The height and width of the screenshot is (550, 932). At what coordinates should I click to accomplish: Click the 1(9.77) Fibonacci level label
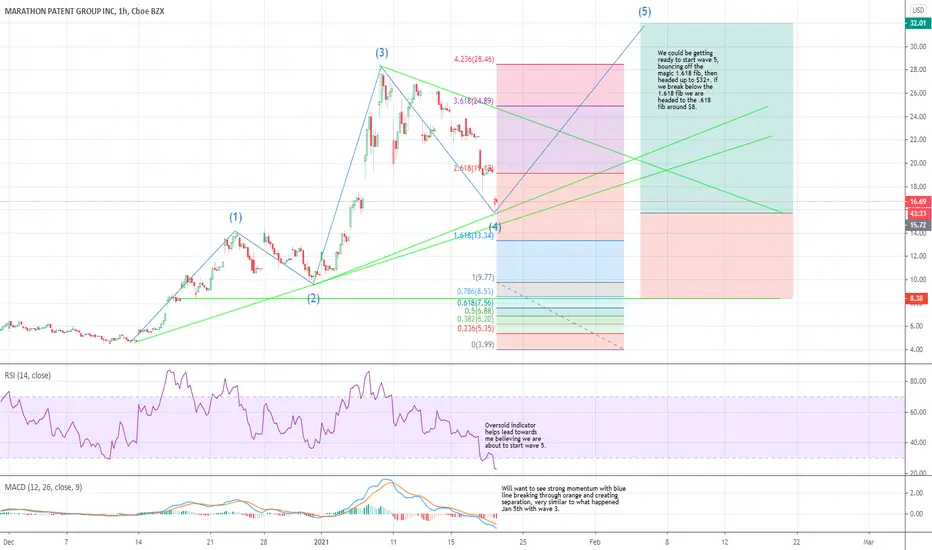483,277
